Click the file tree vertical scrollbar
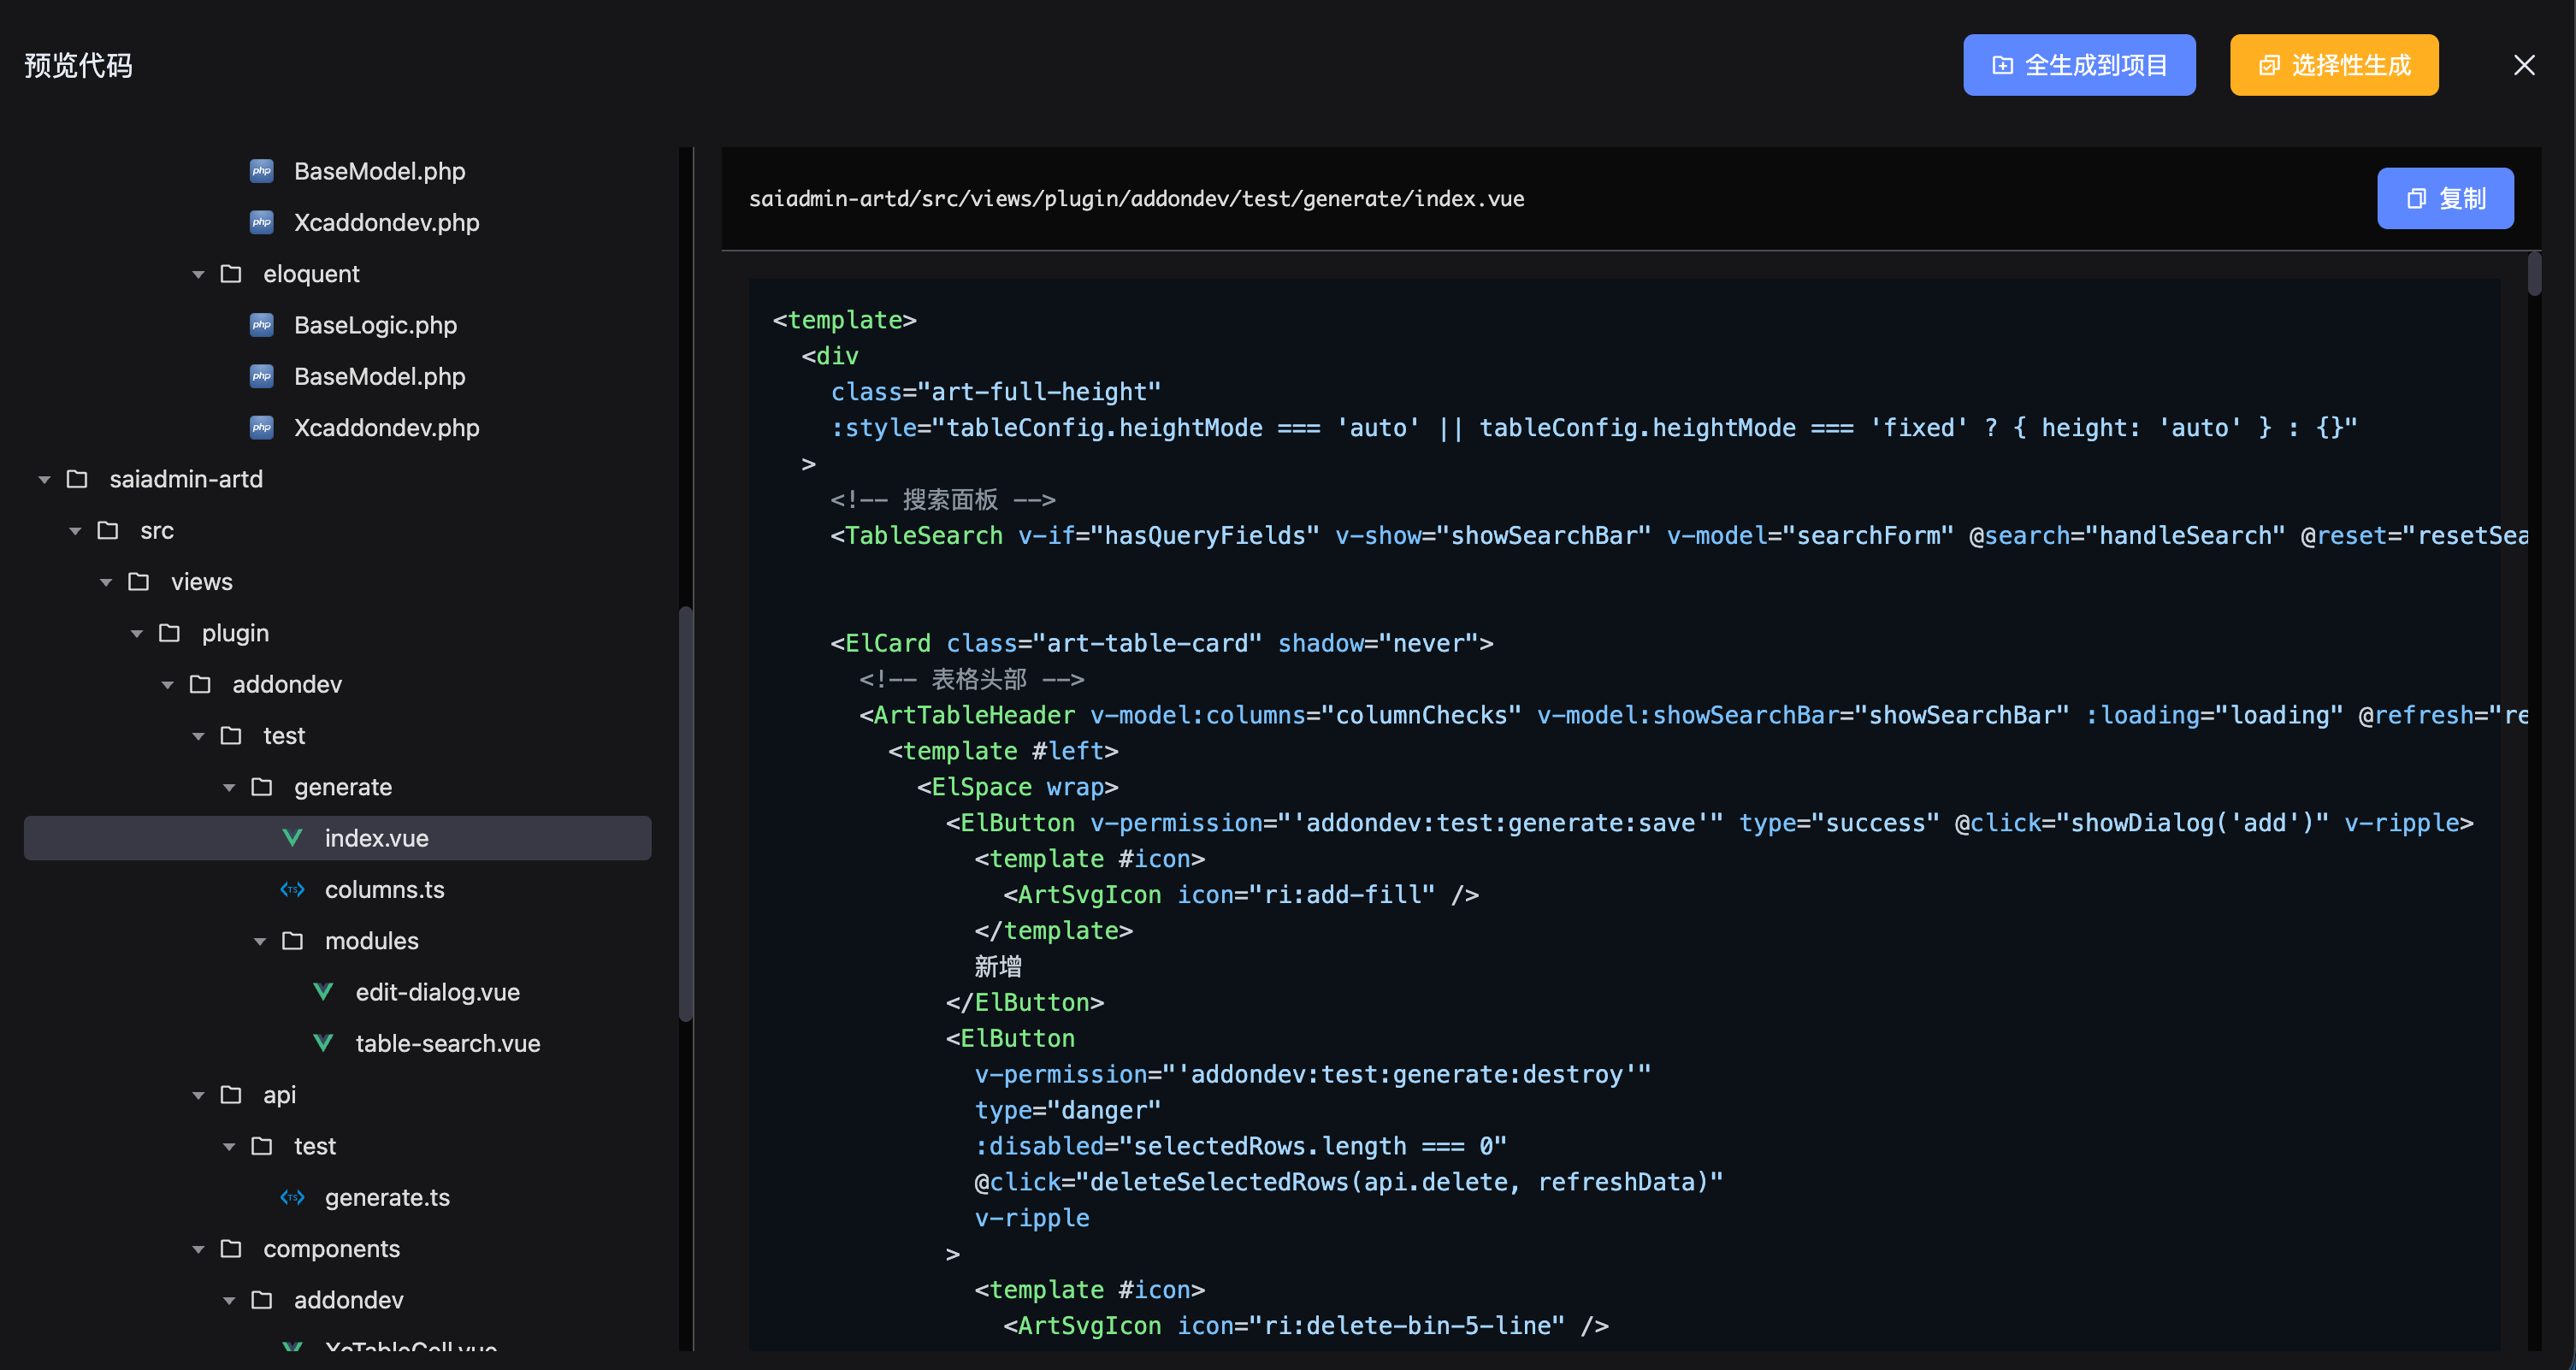This screenshot has width=2576, height=1370. tap(685, 812)
